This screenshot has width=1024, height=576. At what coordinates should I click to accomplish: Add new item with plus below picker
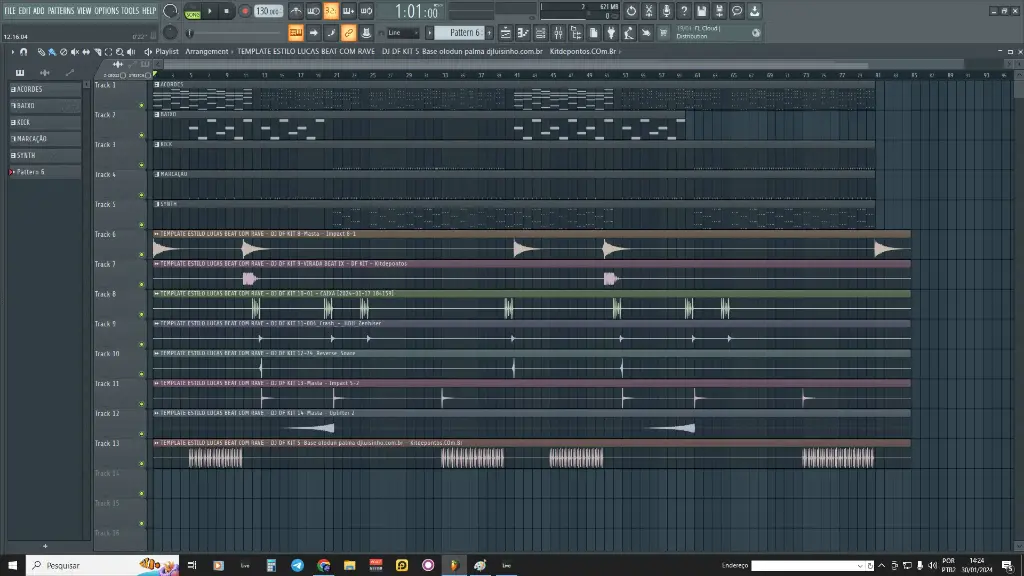coord(45,546)
